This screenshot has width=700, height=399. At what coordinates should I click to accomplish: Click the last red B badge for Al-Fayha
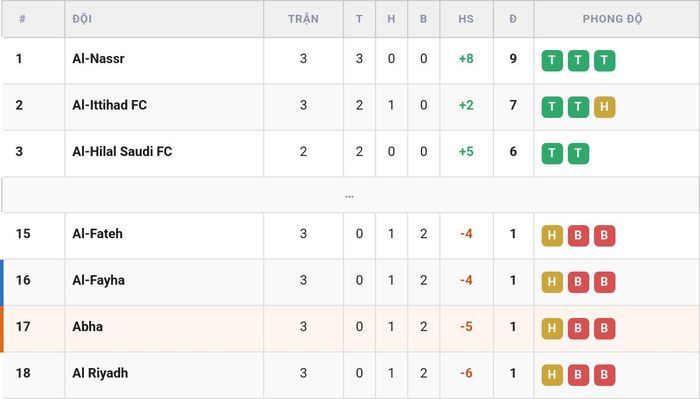point(604,282)
